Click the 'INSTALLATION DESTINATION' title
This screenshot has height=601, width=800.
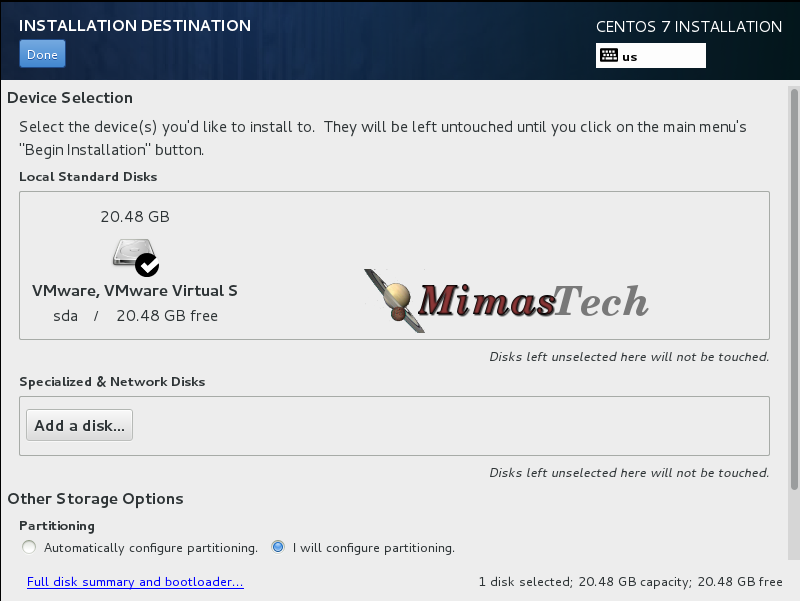click(135, 25)
